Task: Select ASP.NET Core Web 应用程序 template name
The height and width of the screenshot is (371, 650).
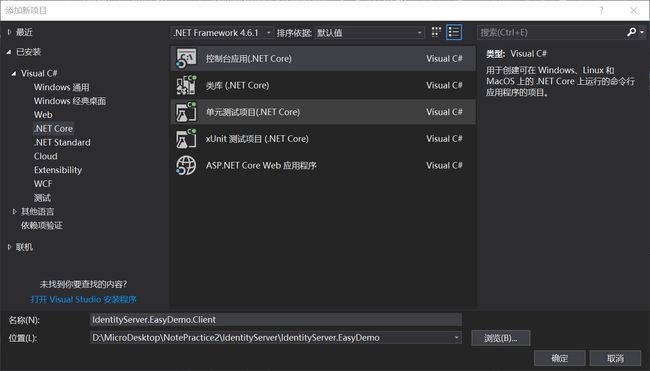Action: (261, 165)
